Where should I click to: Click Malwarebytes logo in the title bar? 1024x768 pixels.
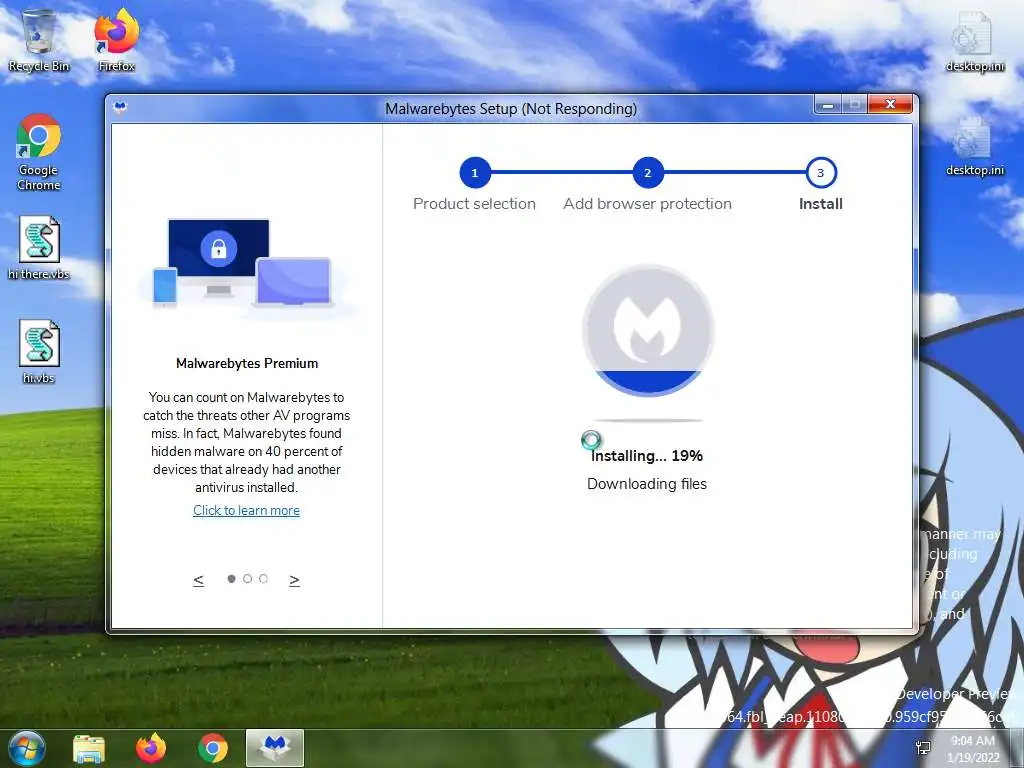(120, 108)
